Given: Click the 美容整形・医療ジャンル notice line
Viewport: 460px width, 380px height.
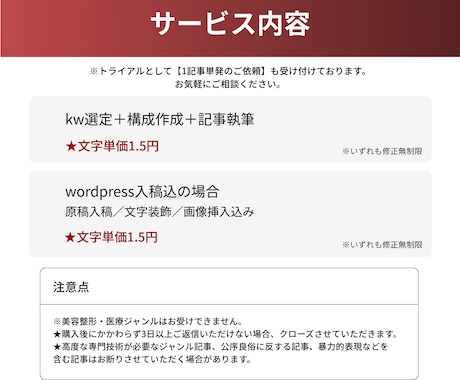Looking at the screenshot, I should (x=148, y=321).
